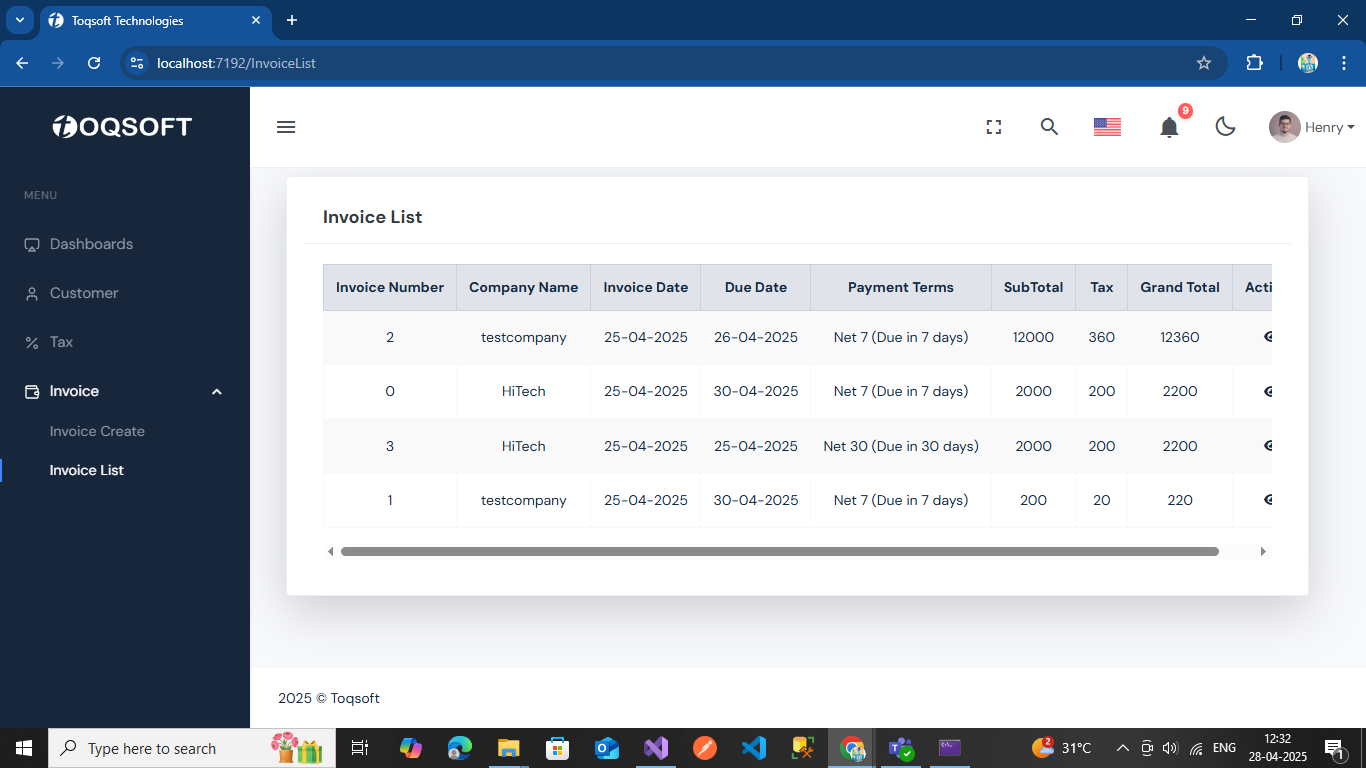Open the Invoice Create link
Viewport: 1366px width, 768px height.
(97, 431)
